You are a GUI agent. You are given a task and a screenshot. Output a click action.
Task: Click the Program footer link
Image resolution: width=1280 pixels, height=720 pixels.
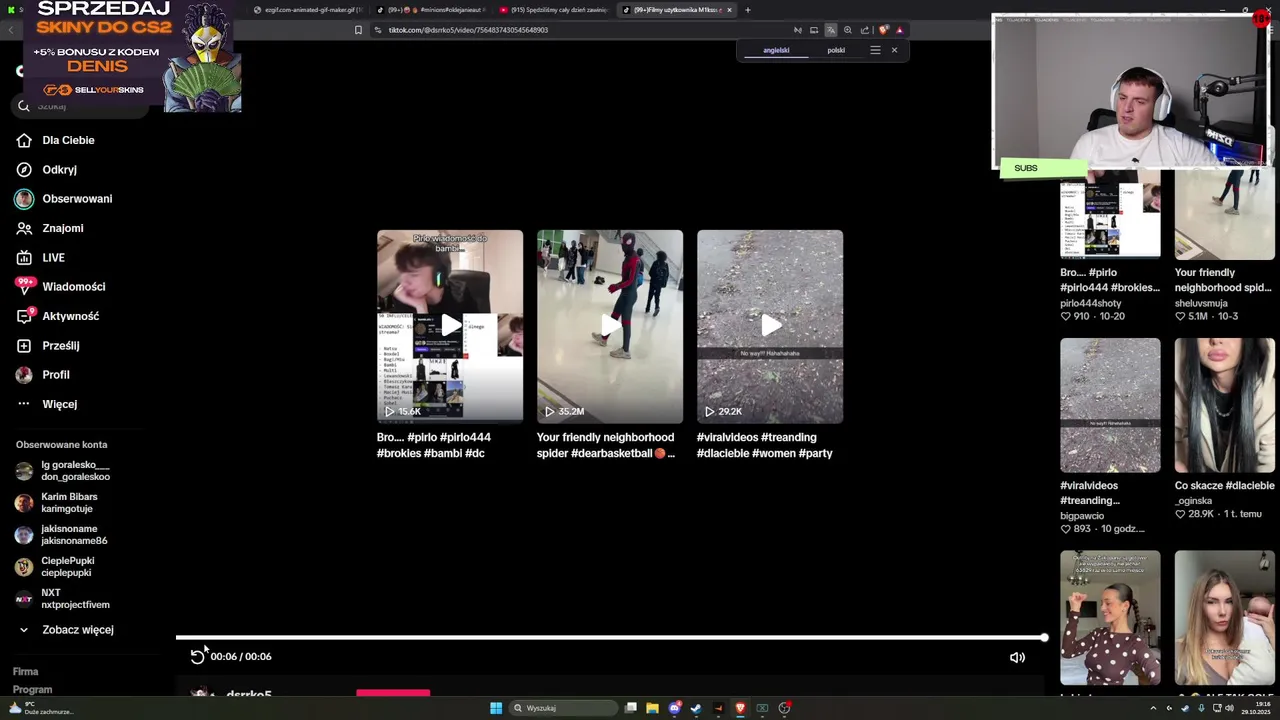tap(33, 690)
